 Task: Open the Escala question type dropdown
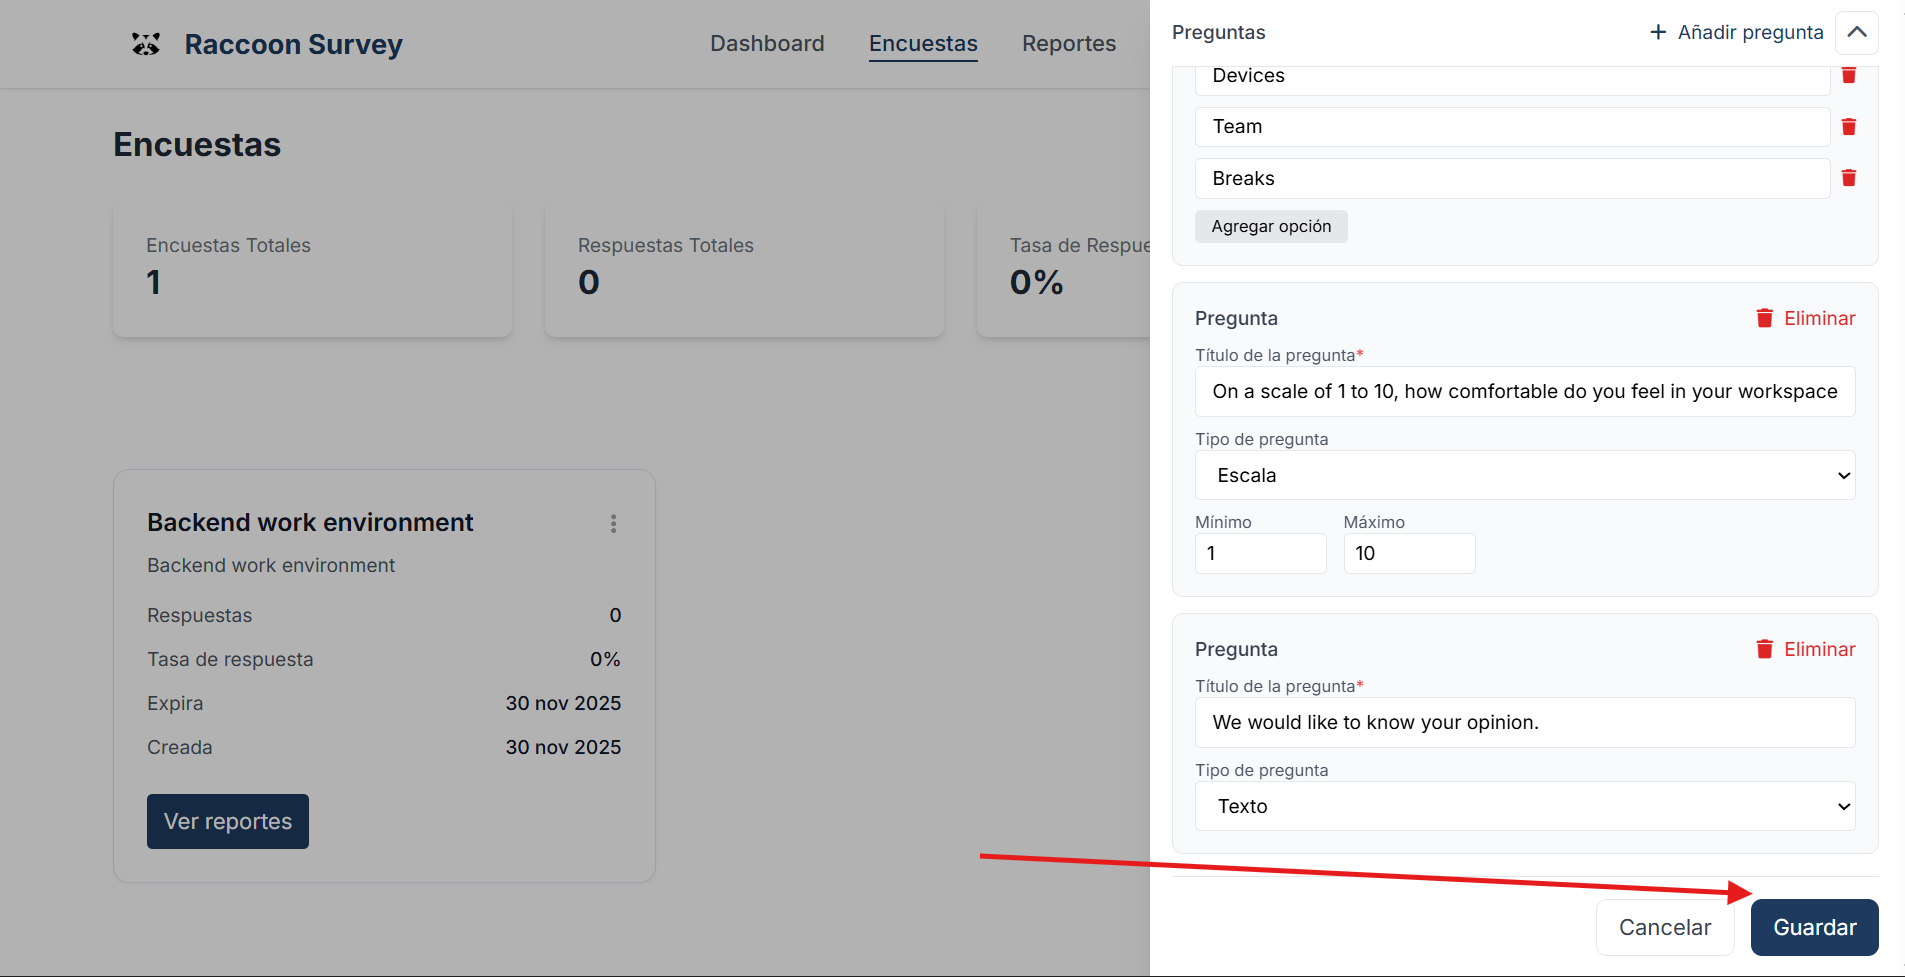coord(1524,475)
